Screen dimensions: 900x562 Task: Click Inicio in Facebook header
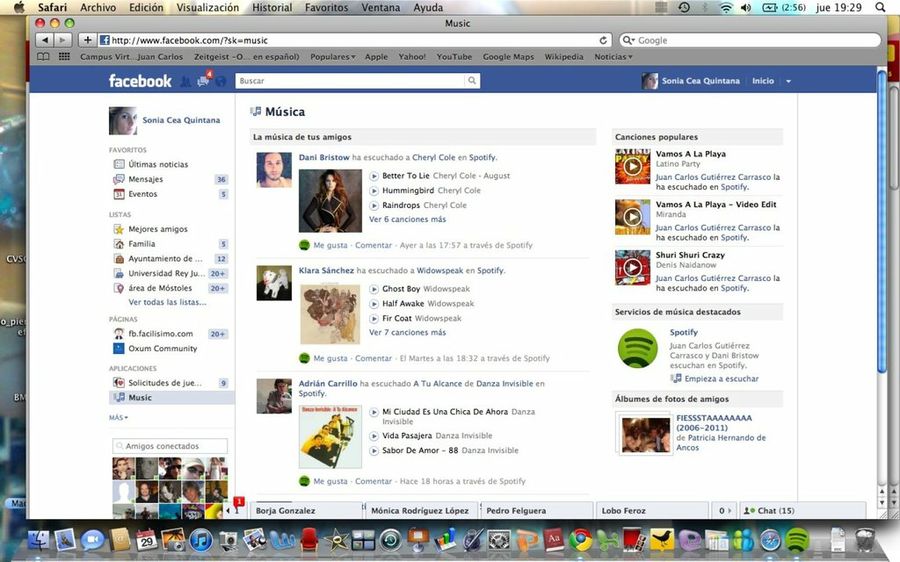763,81
